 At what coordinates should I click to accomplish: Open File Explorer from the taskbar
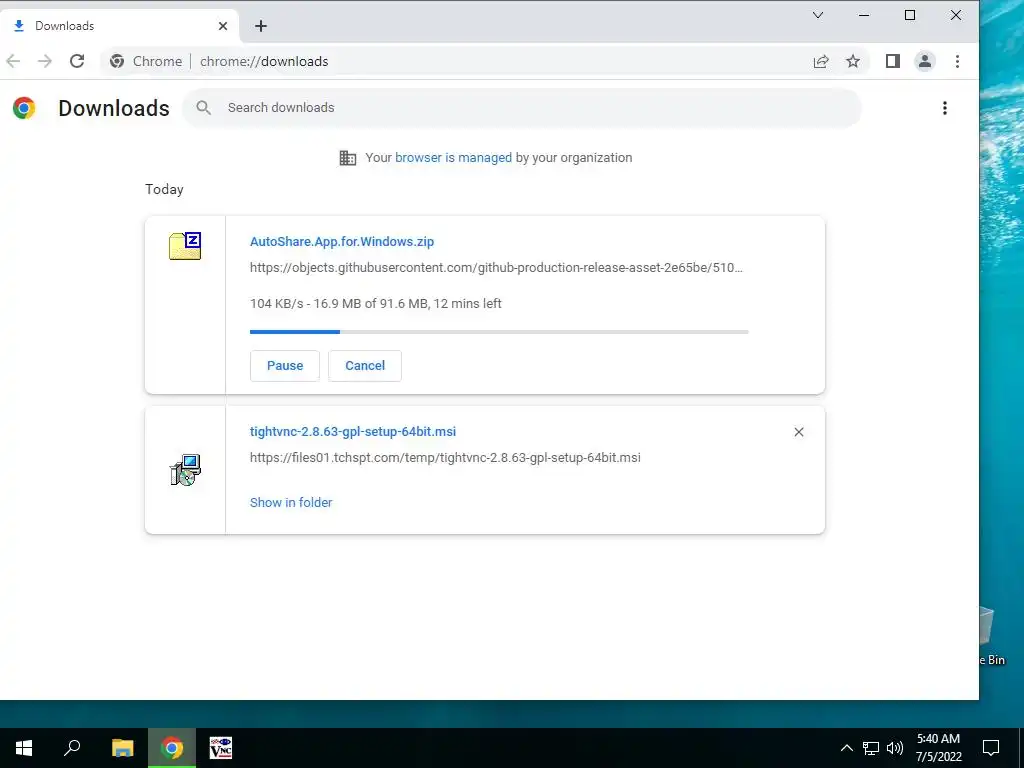[122, 748]
